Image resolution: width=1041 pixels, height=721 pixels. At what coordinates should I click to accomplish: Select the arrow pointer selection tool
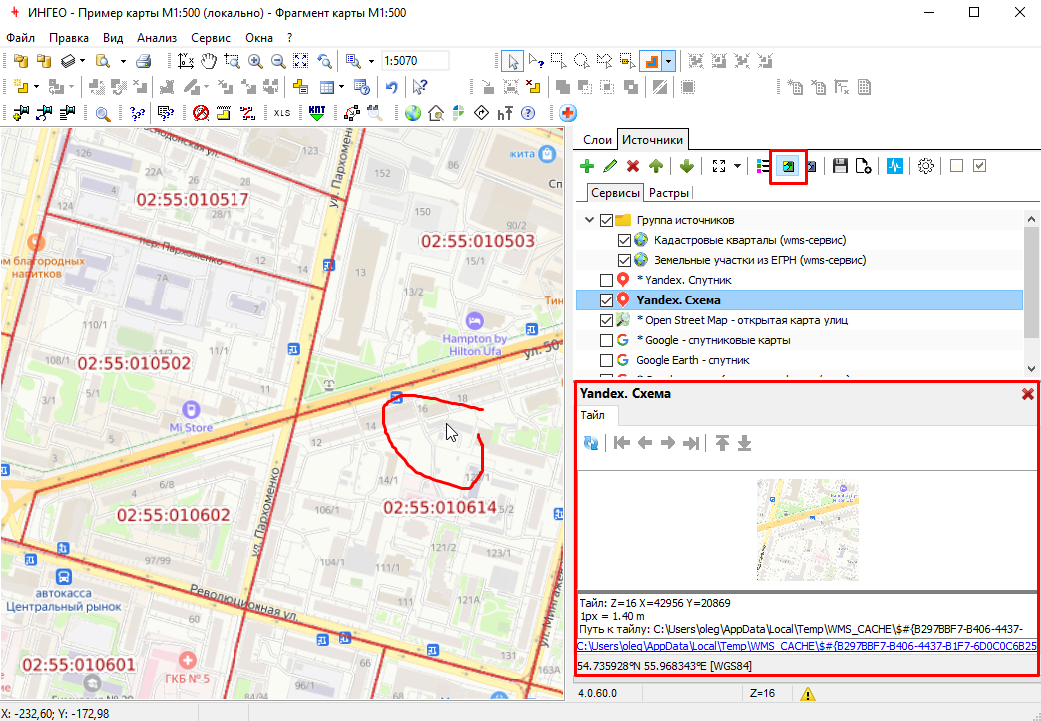[512, 61]
